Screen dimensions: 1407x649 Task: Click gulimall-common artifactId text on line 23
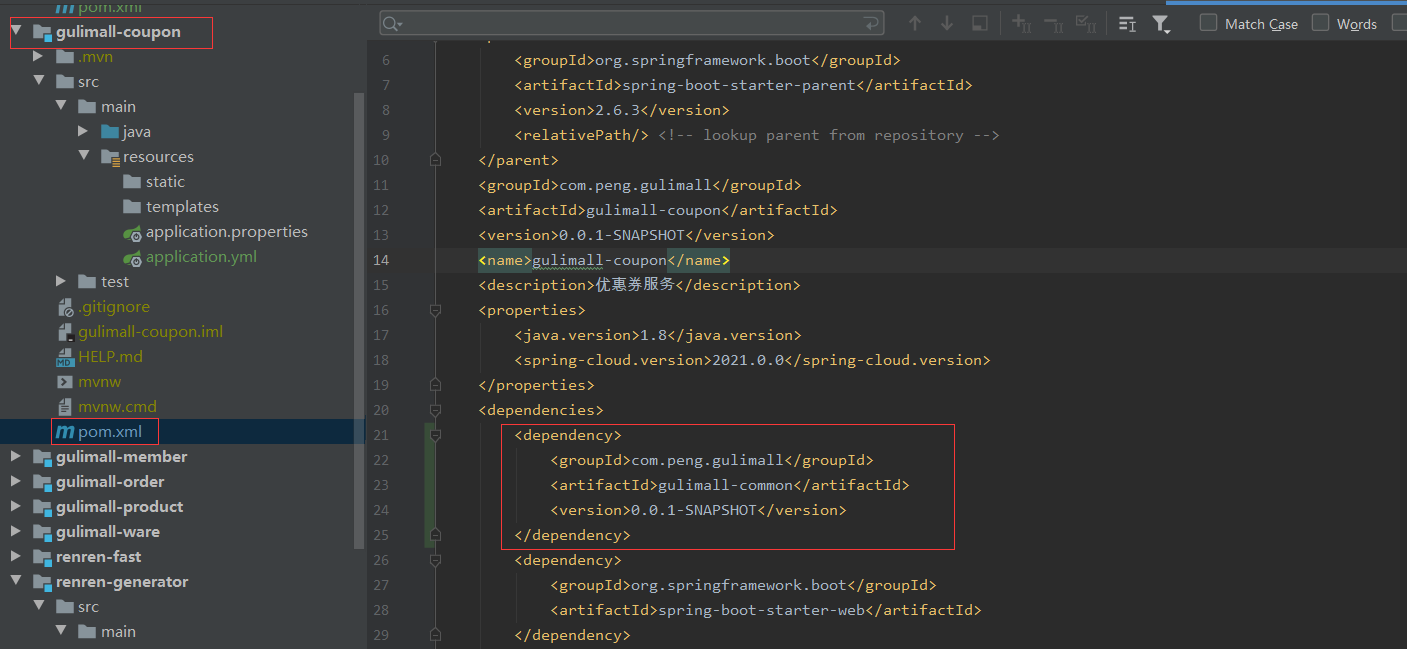tap(726, 485)
